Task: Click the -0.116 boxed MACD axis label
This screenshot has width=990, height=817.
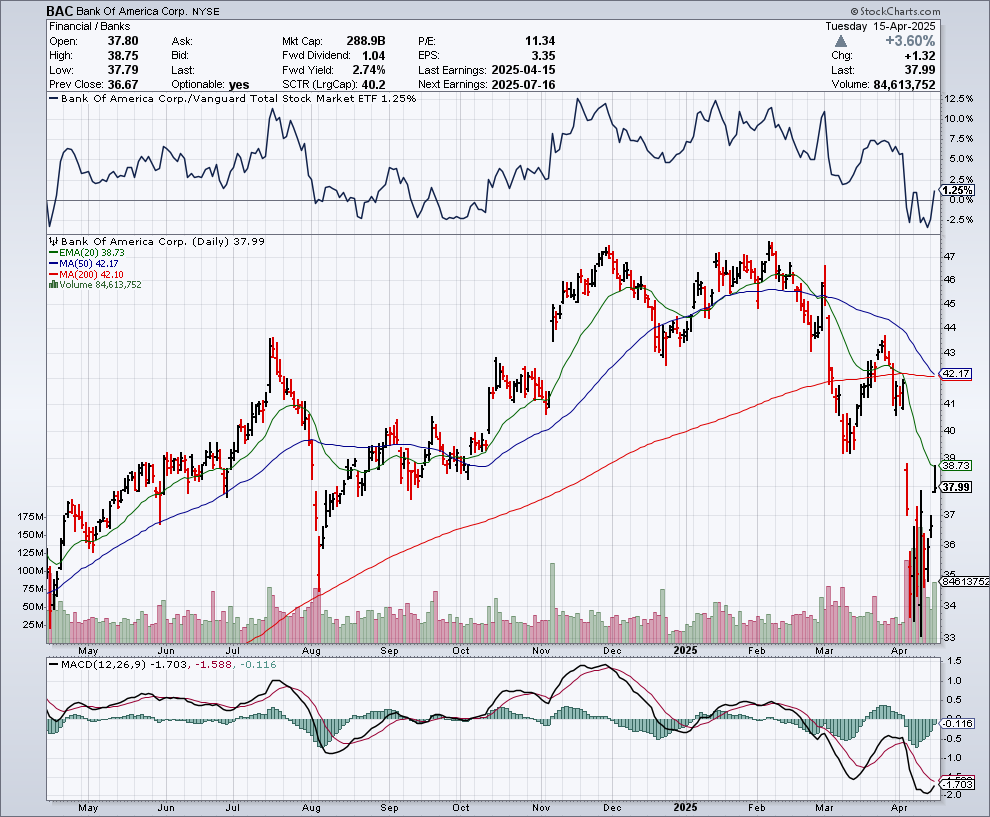Action: pyautogui.click(x=958, y=724)
